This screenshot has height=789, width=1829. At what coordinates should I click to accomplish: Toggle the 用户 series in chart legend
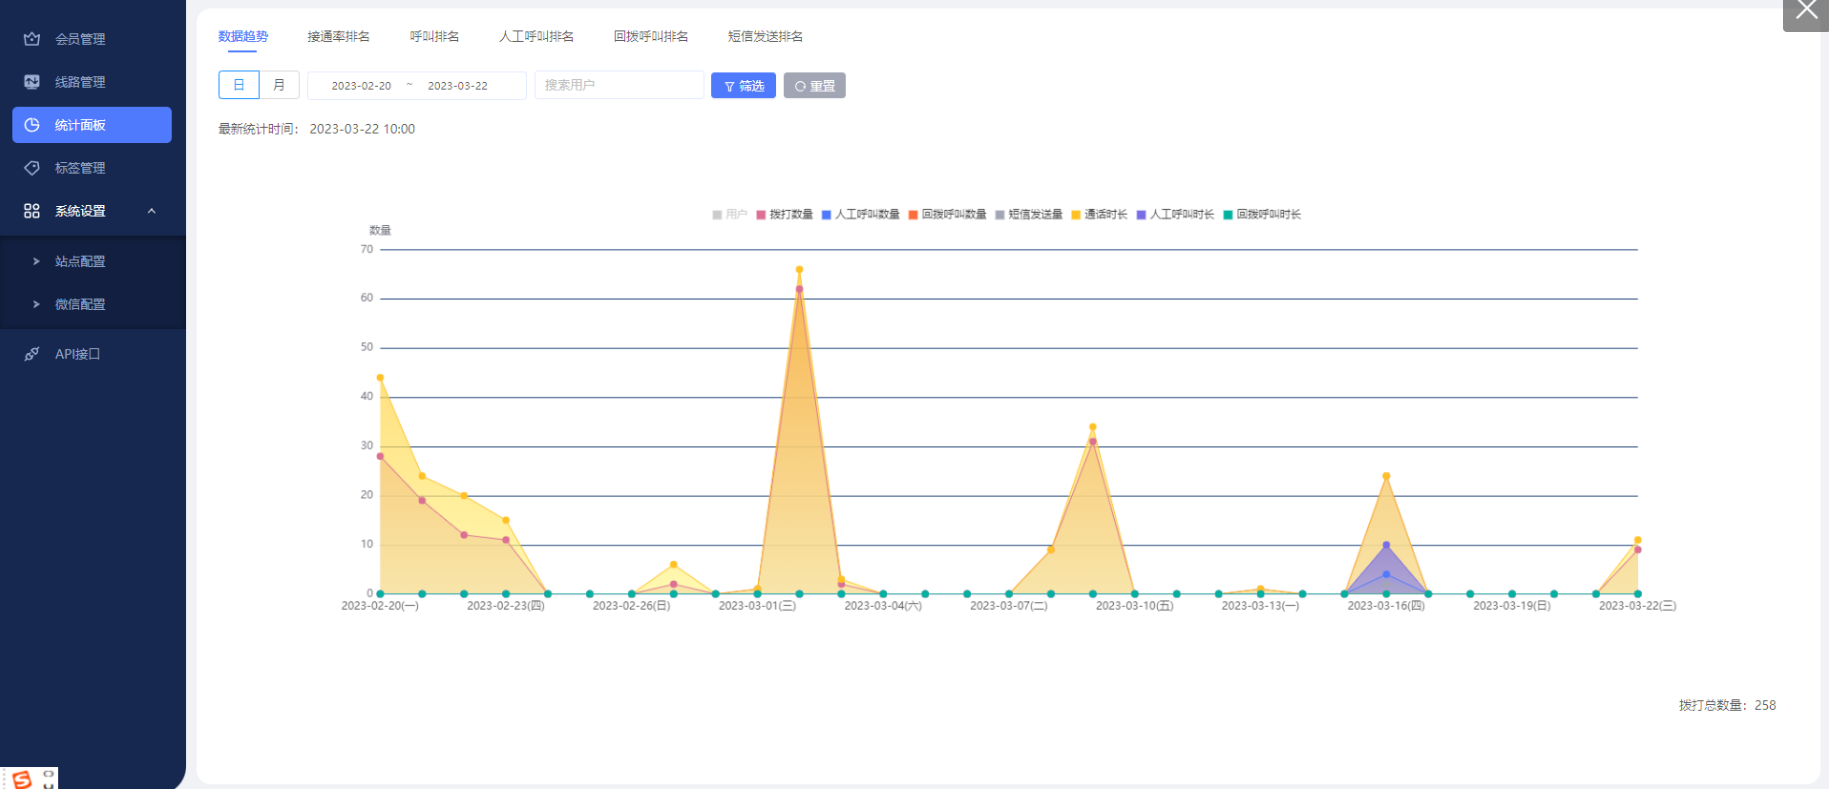pos(730,215)
